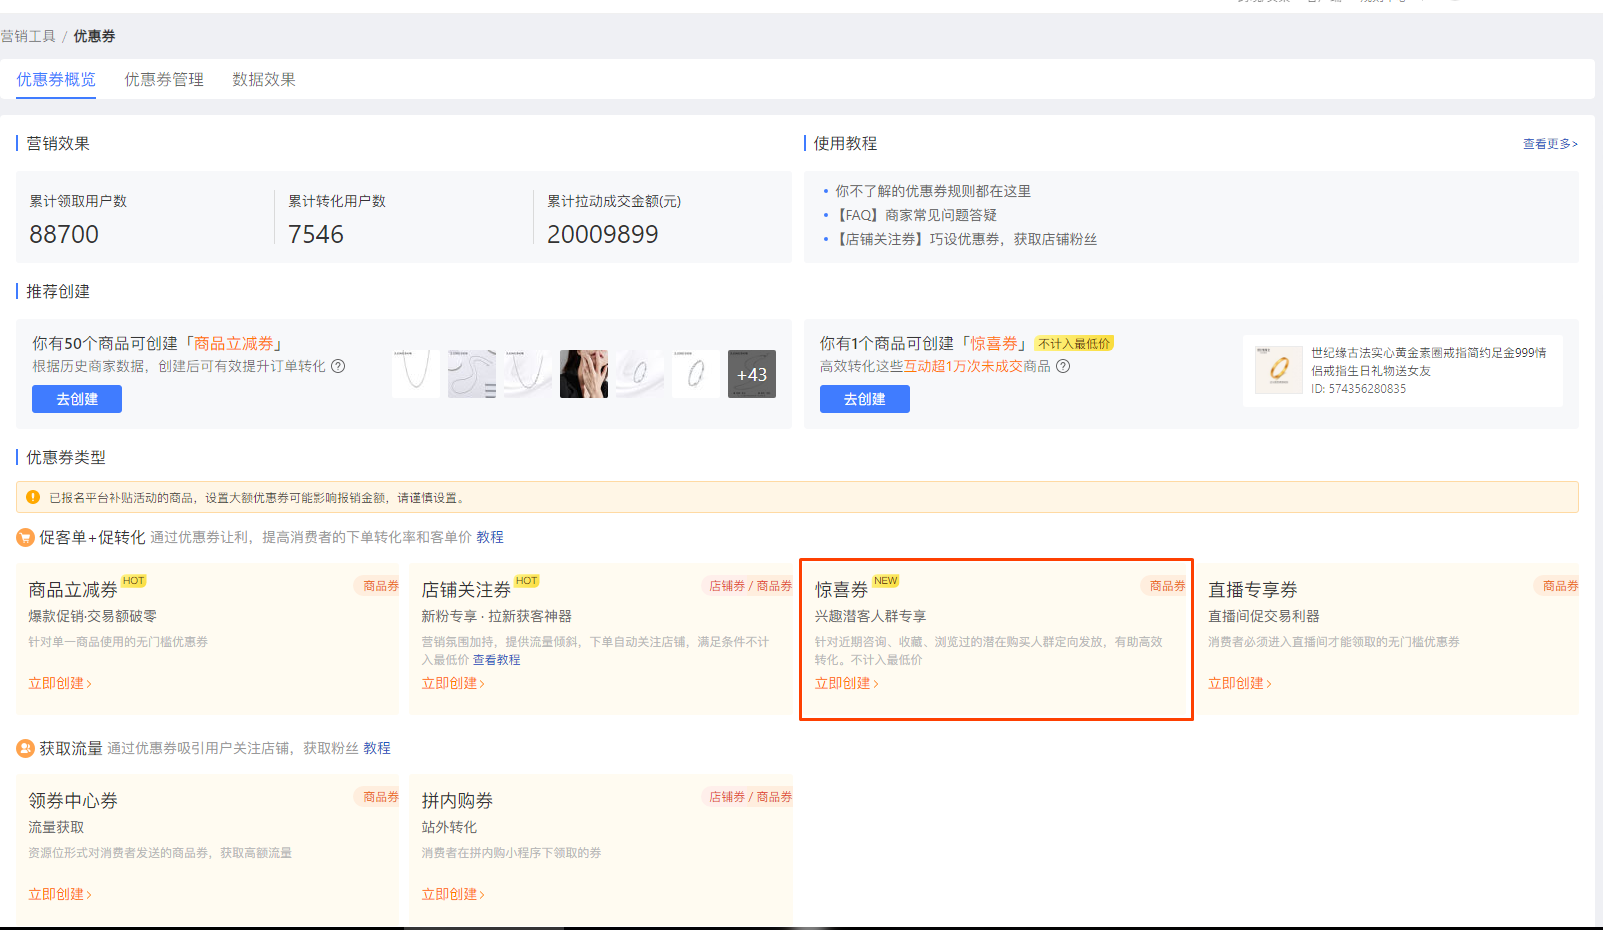The image size is (1603, 930).
Task: Click help icon beside 商品立减券 description
Action: click(x=338, y=366)
